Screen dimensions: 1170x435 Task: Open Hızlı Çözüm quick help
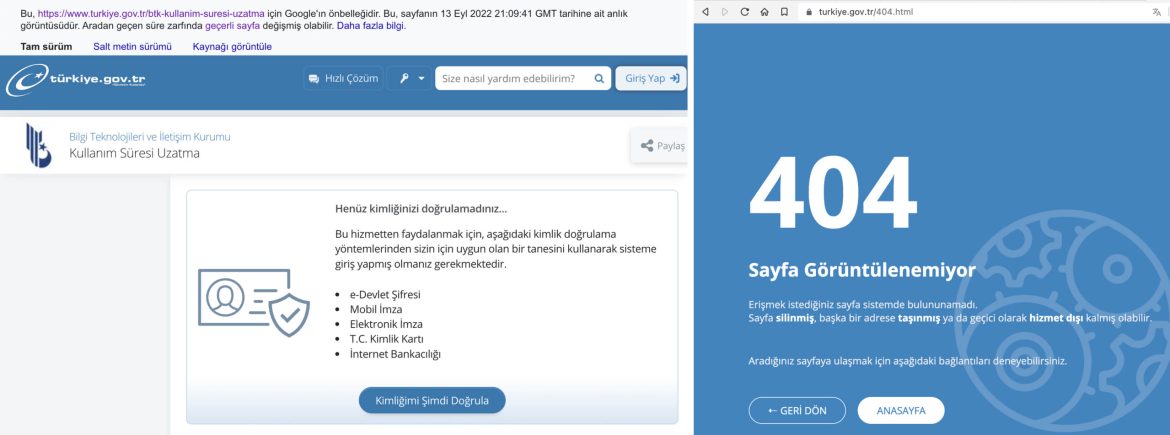343,79
